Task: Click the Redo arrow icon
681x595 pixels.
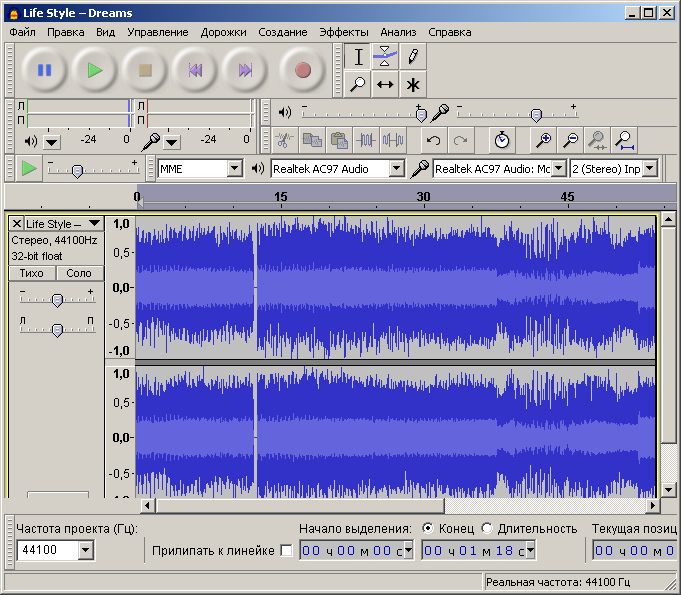Action: click(460, 140)
